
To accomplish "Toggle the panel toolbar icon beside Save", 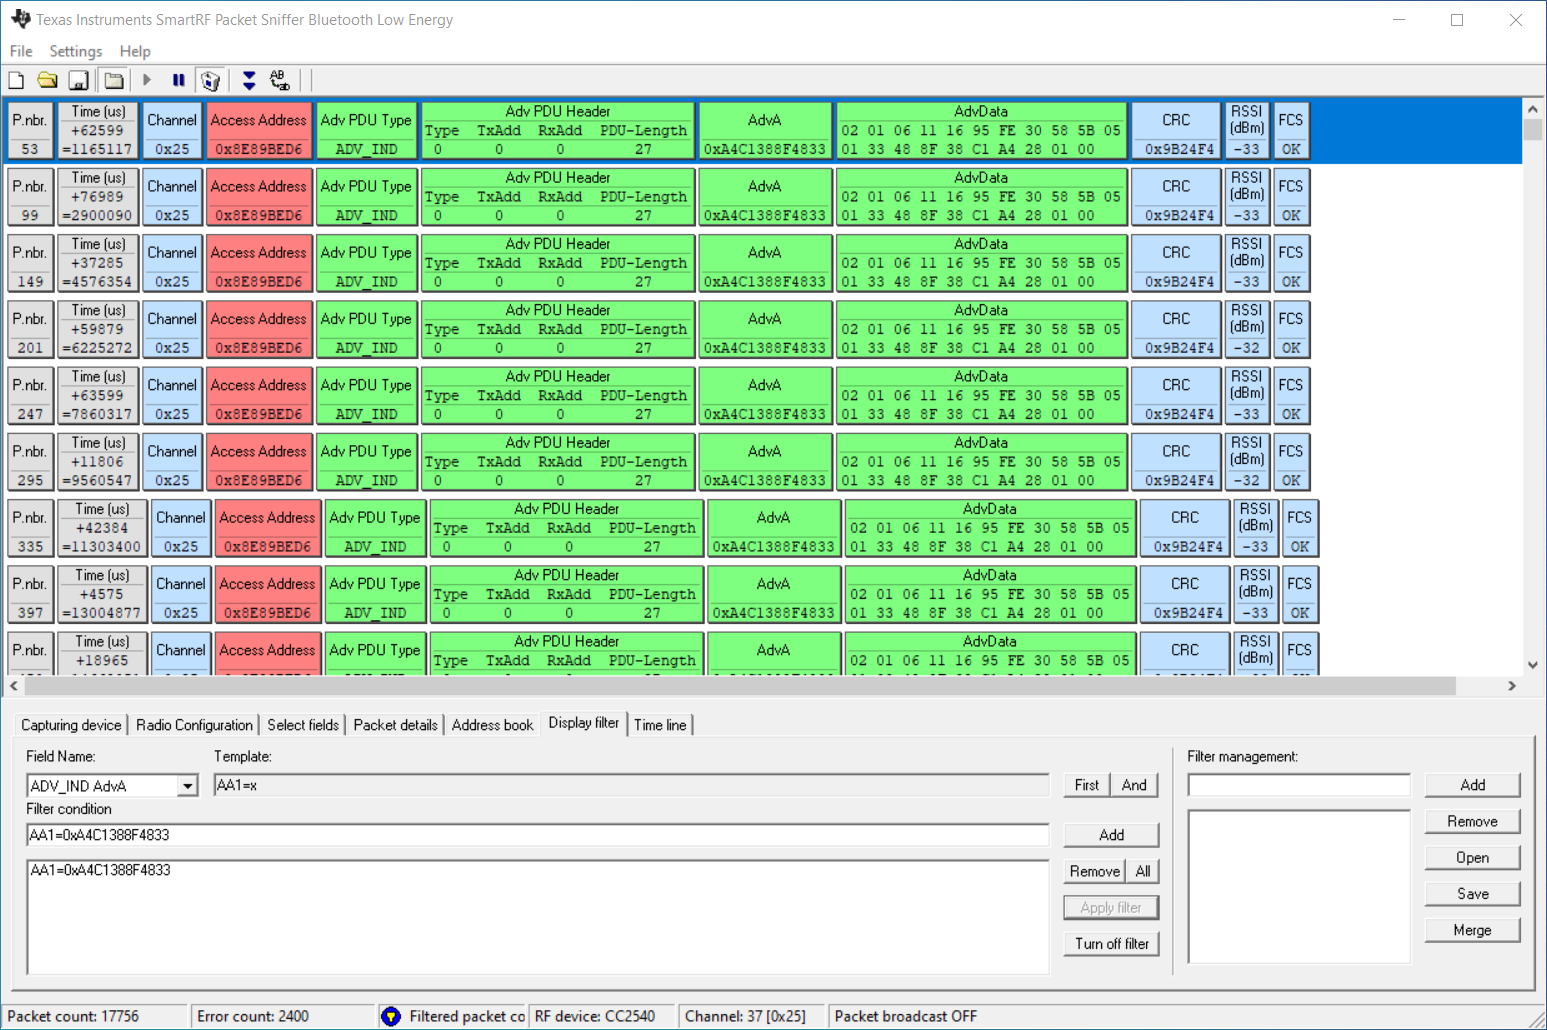I will click(114, 80).
